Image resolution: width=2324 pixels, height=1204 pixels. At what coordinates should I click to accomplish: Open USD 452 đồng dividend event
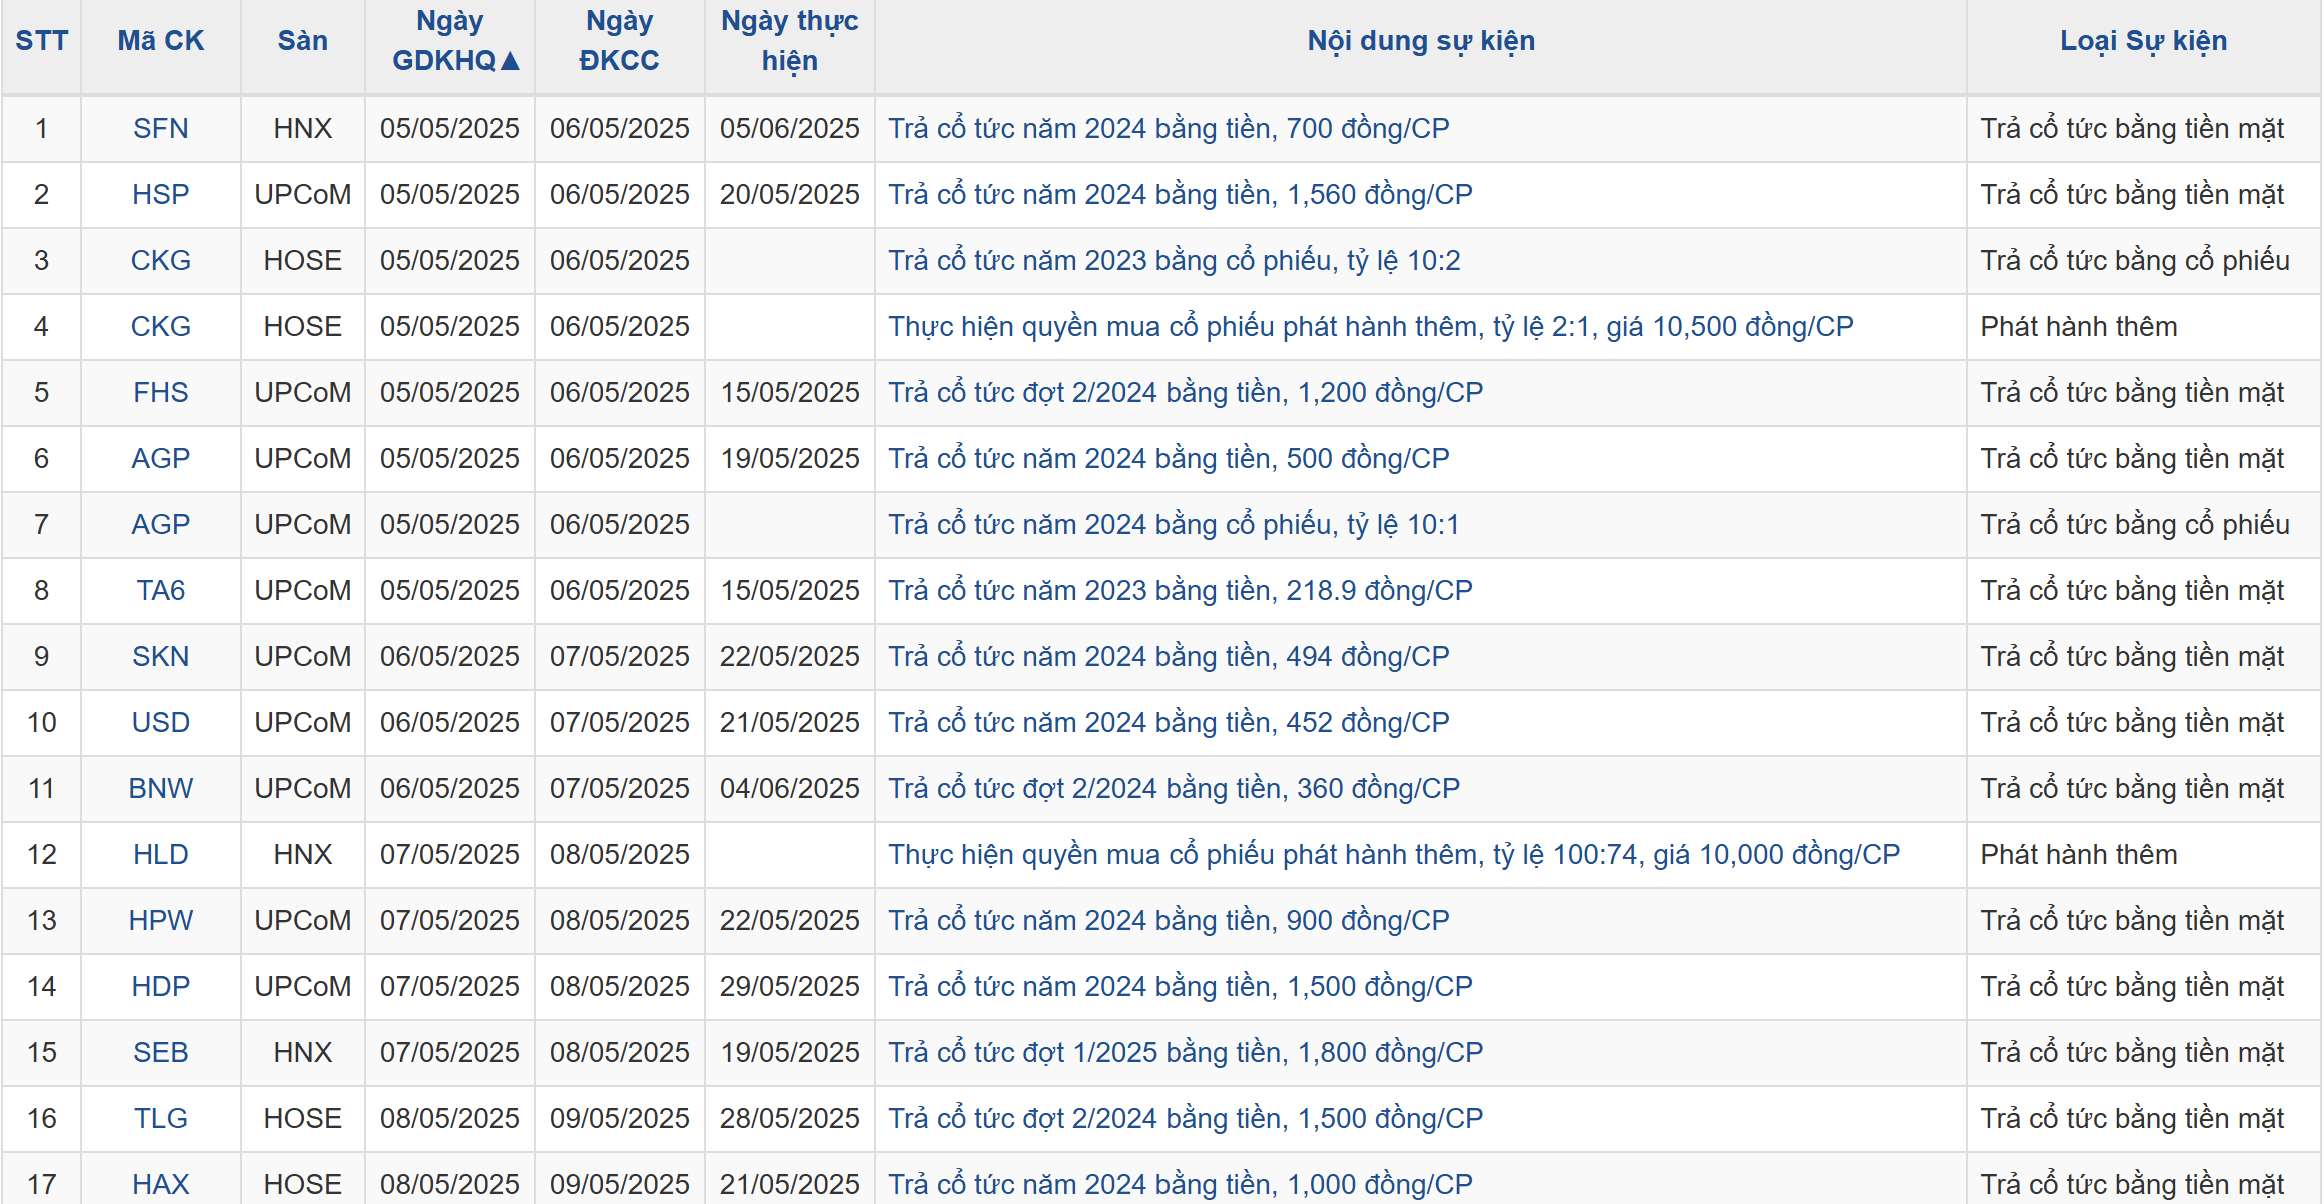coord(1168,723)
